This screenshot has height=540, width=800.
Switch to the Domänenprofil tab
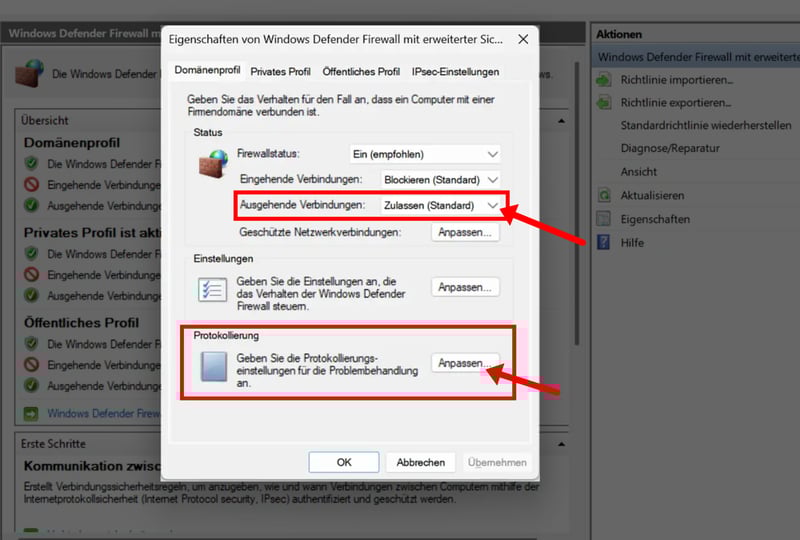tap(207, 70)
